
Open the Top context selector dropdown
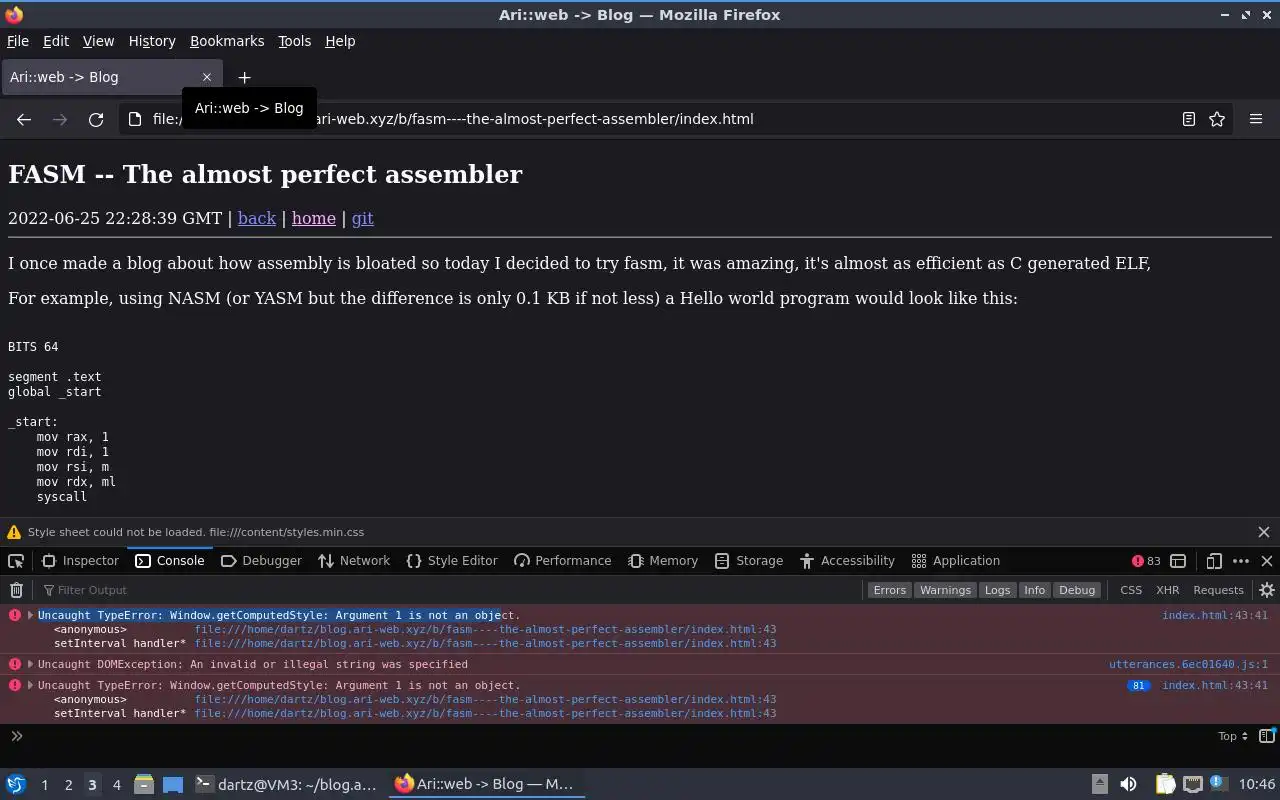1232,736
